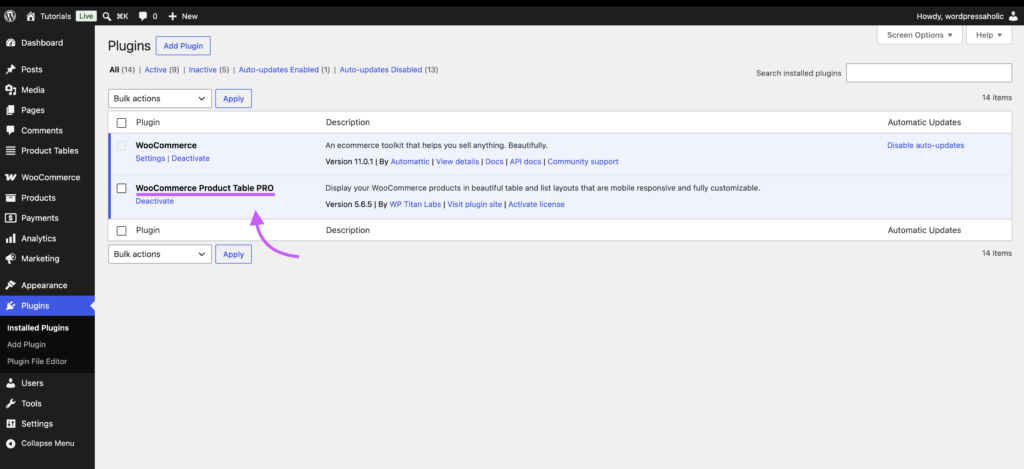This screenshot has width=1024, height=469.
Task: Click the WordPress logo icon
Action: (10, 16)
